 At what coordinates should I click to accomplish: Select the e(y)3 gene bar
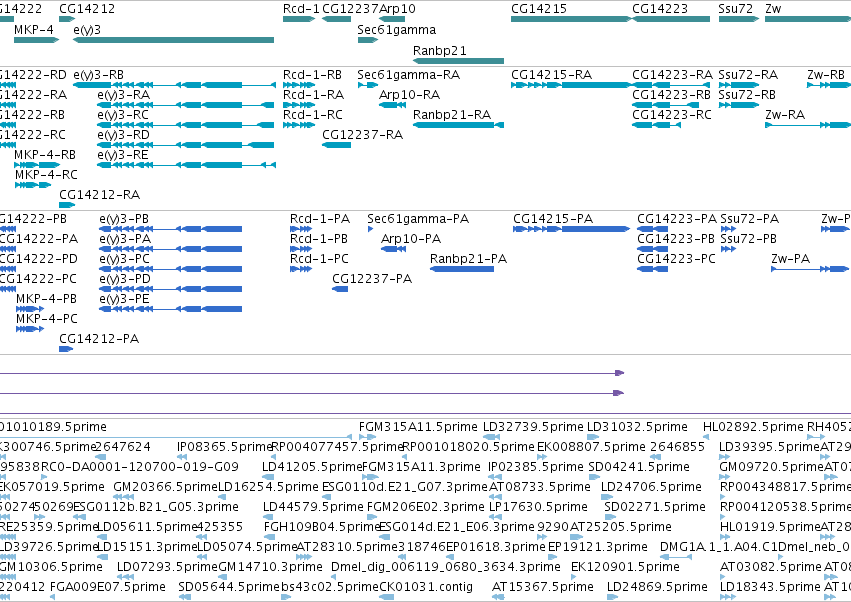pos(174,40)
